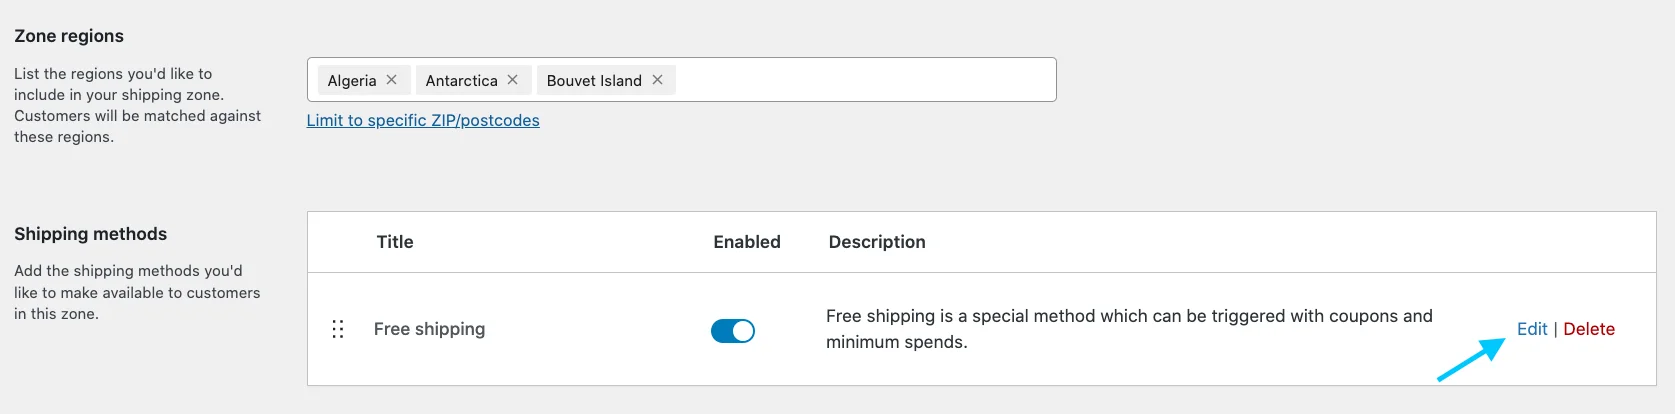Click the Title column header
The height and width of the screenshot is (414, 1675).
pyautogui.click(x=395, y=242)
